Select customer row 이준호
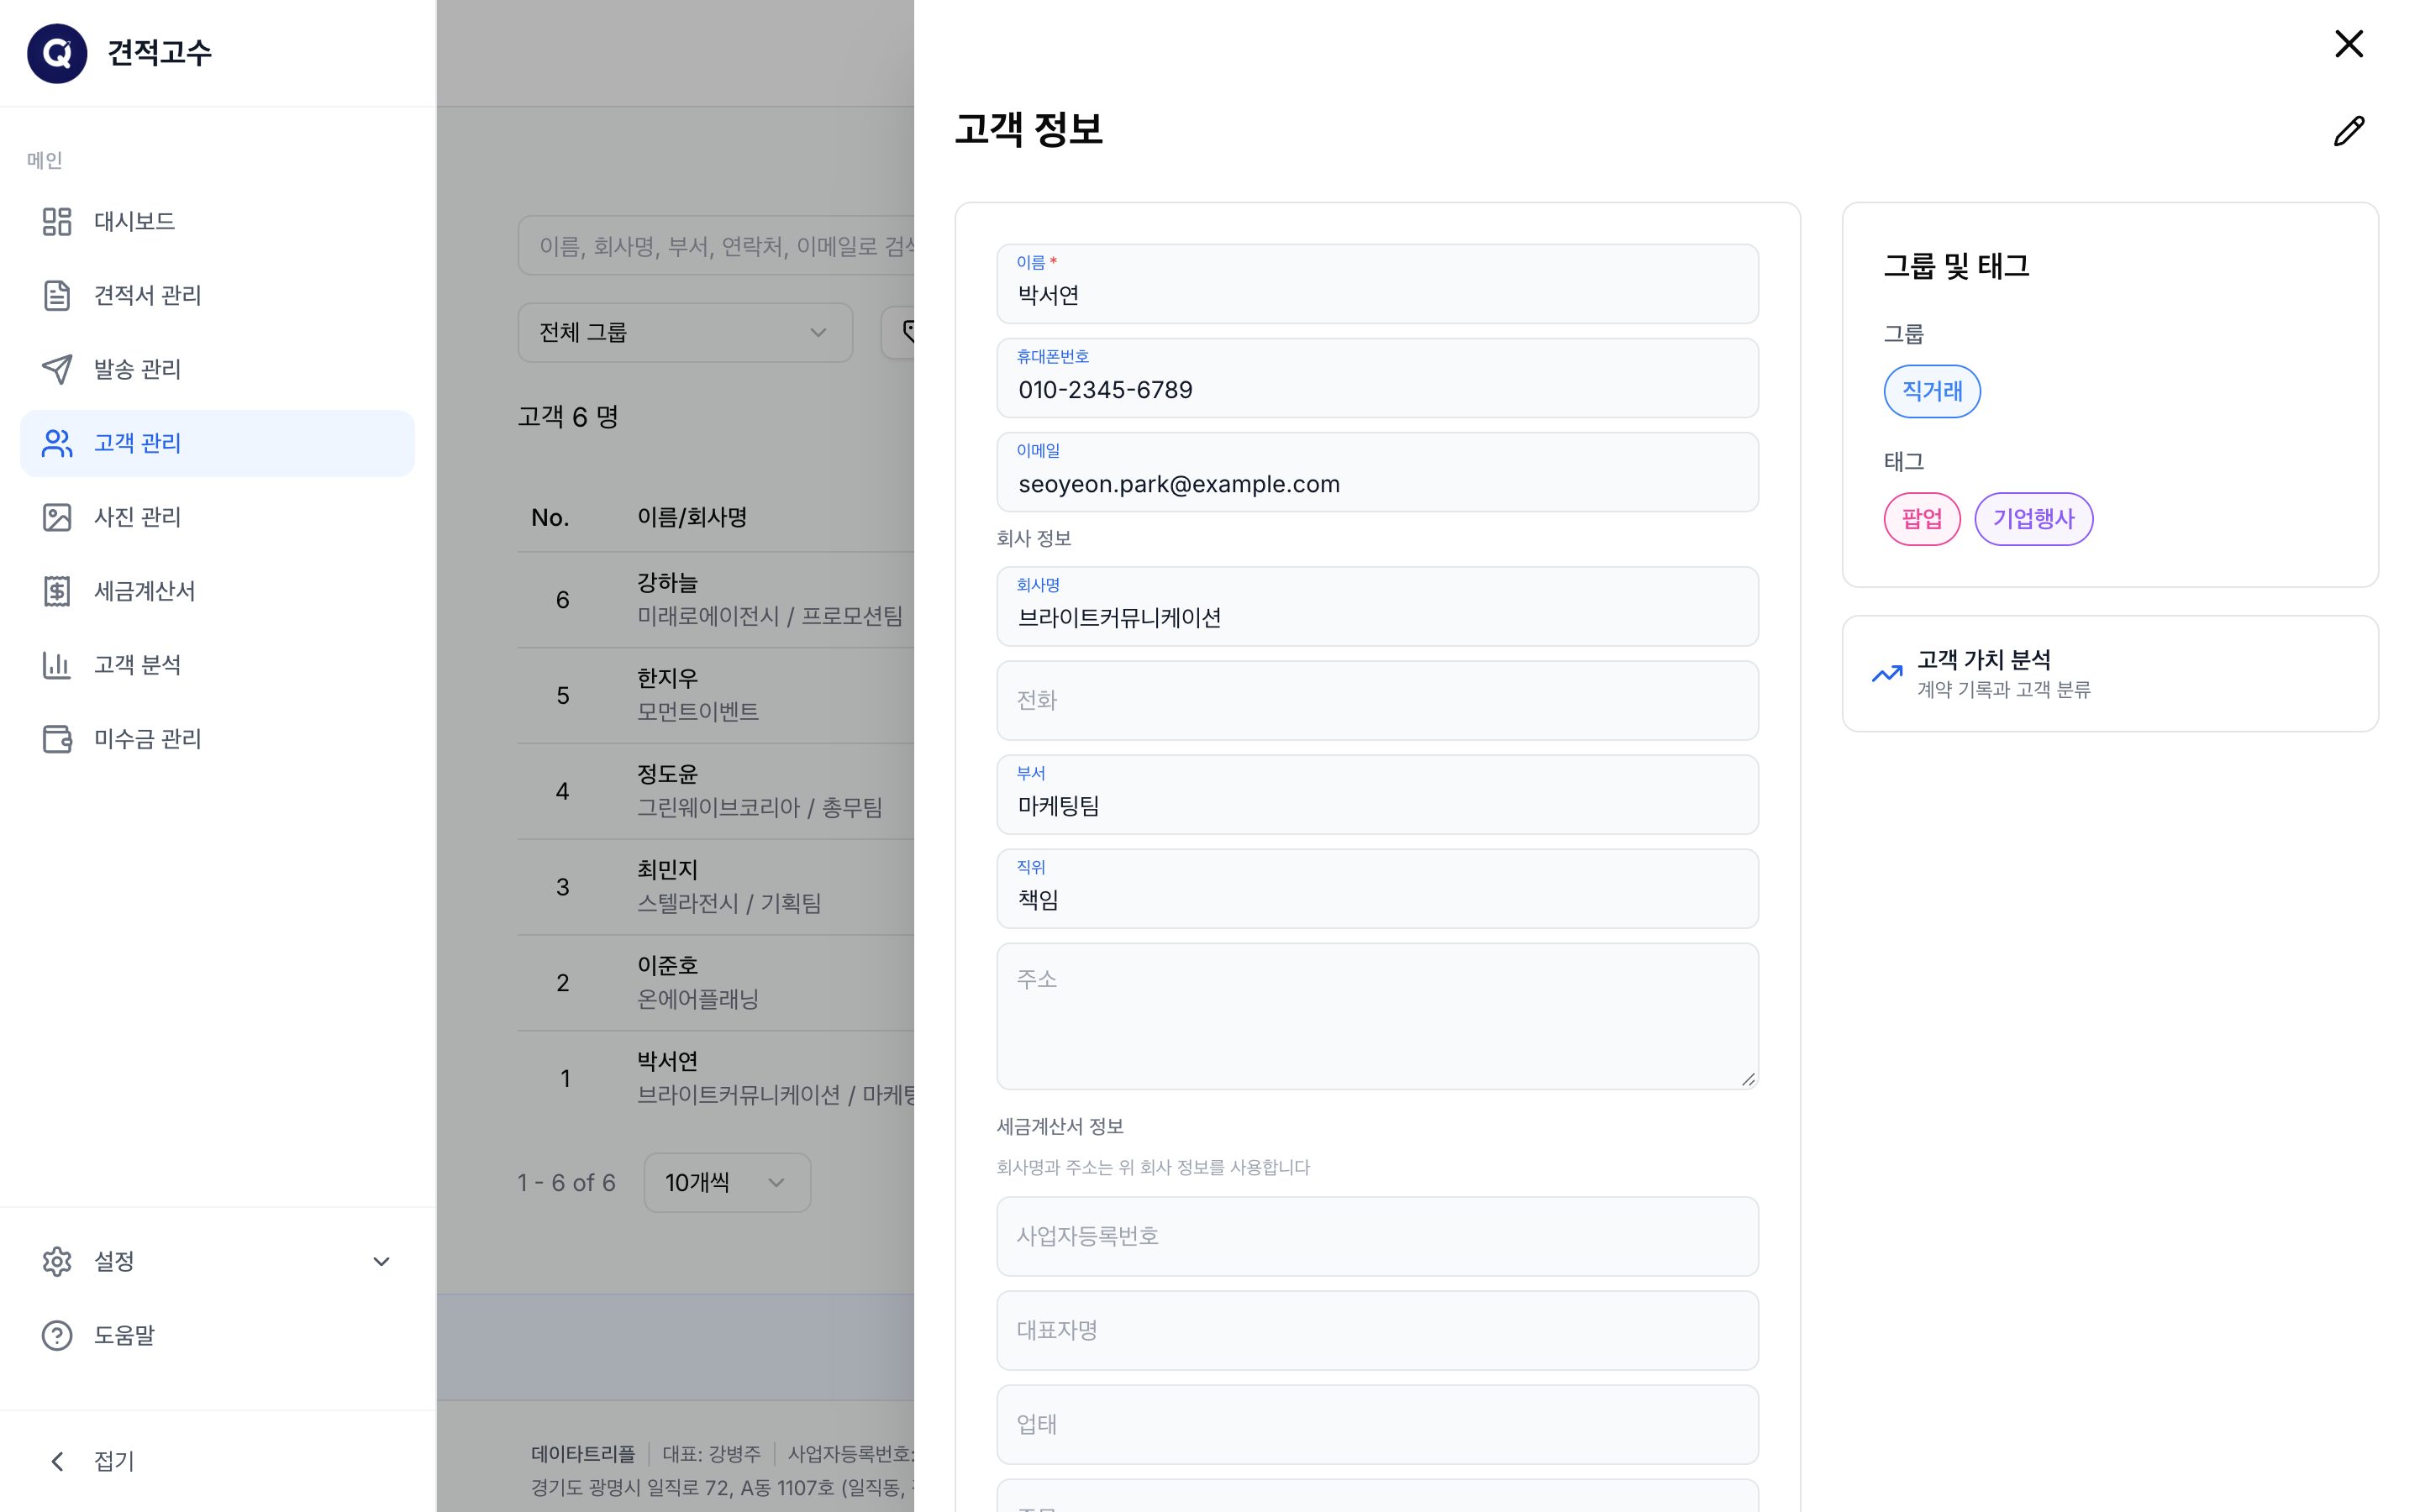Screen dimensions: 2420x1512 [x=716, y=983]
